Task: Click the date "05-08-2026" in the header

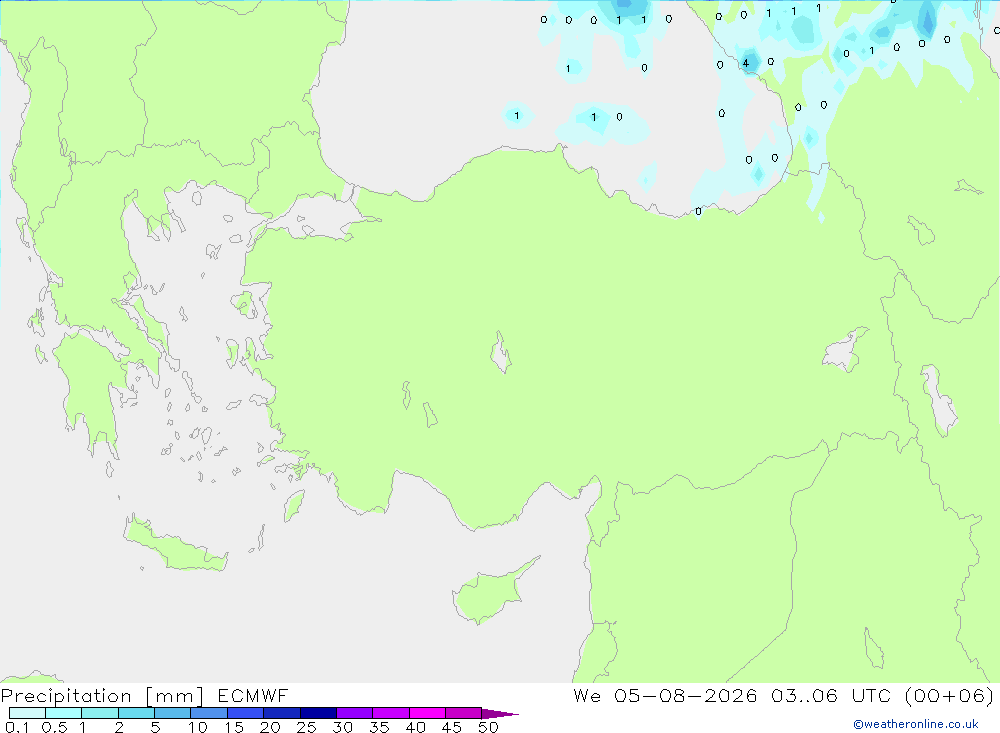Action: point(686,695)
